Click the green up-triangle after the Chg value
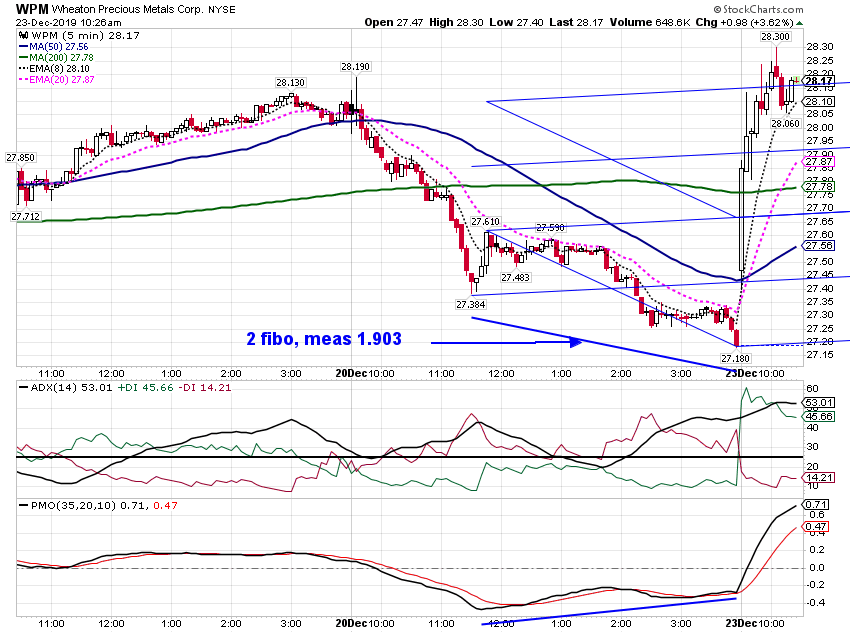 tap(800, 23)
